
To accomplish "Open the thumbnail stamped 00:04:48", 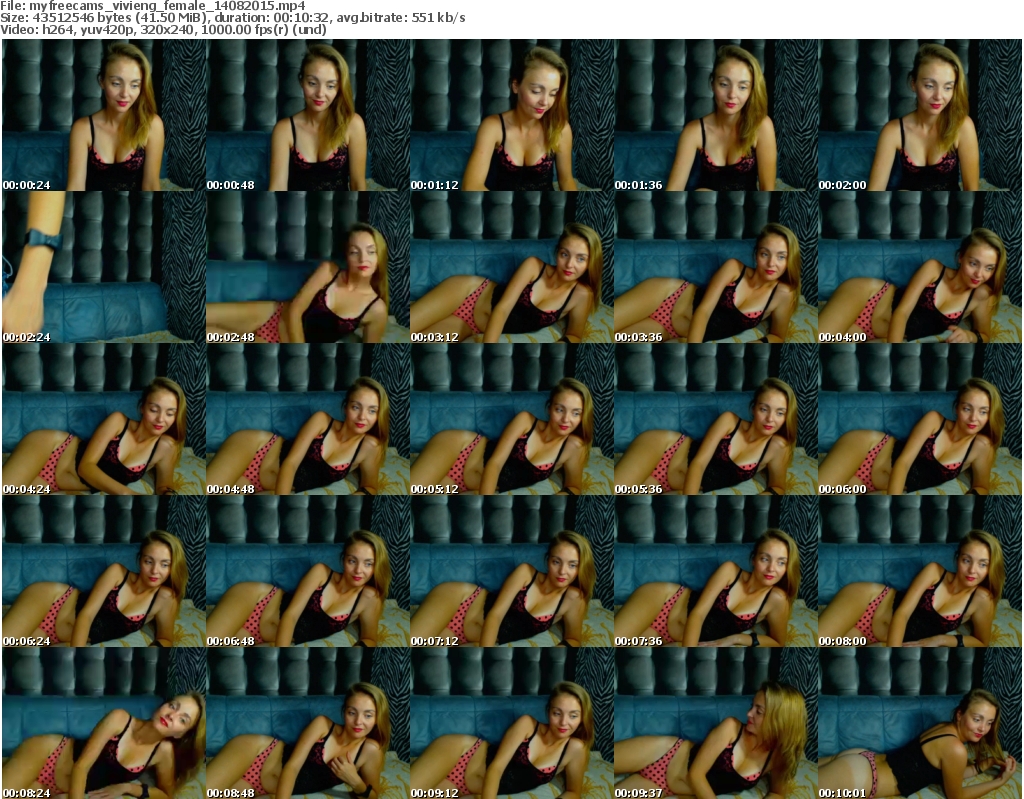I will [308, 419].
